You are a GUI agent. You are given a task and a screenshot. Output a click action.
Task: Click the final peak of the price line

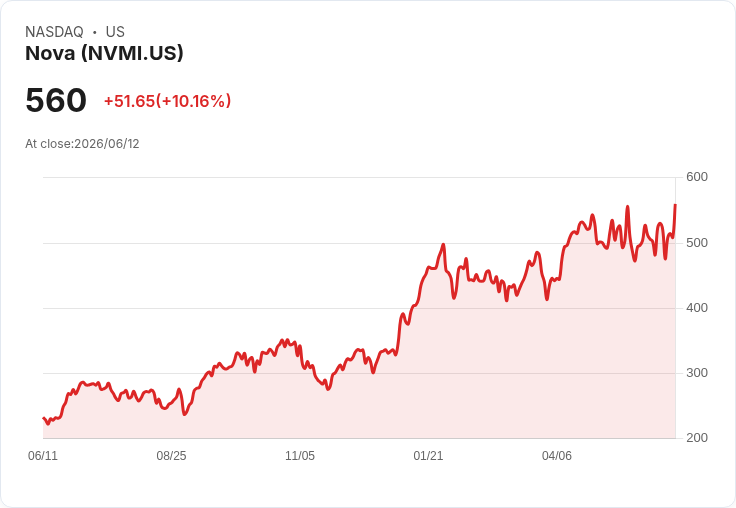[675, 205]
